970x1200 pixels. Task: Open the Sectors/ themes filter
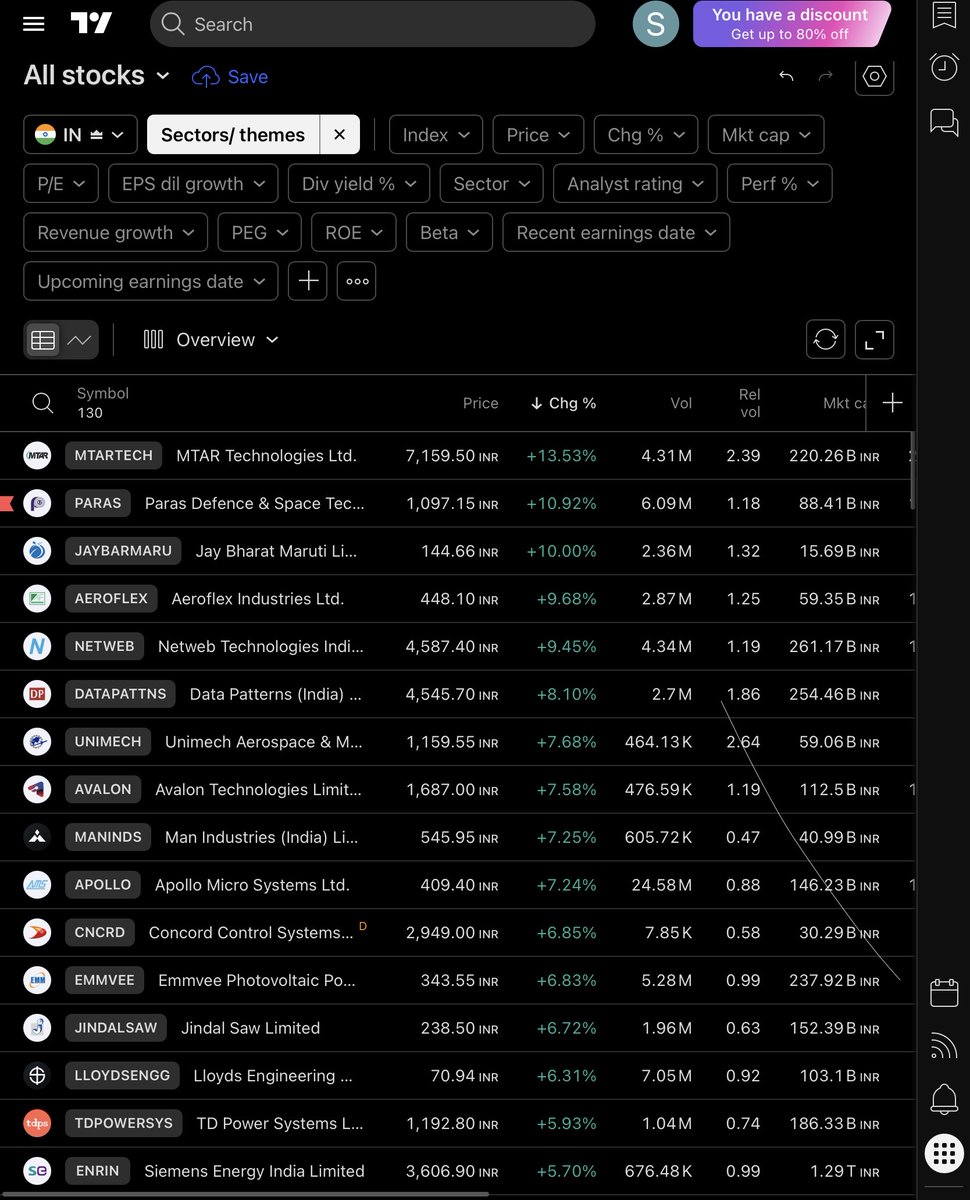[233, 135]
